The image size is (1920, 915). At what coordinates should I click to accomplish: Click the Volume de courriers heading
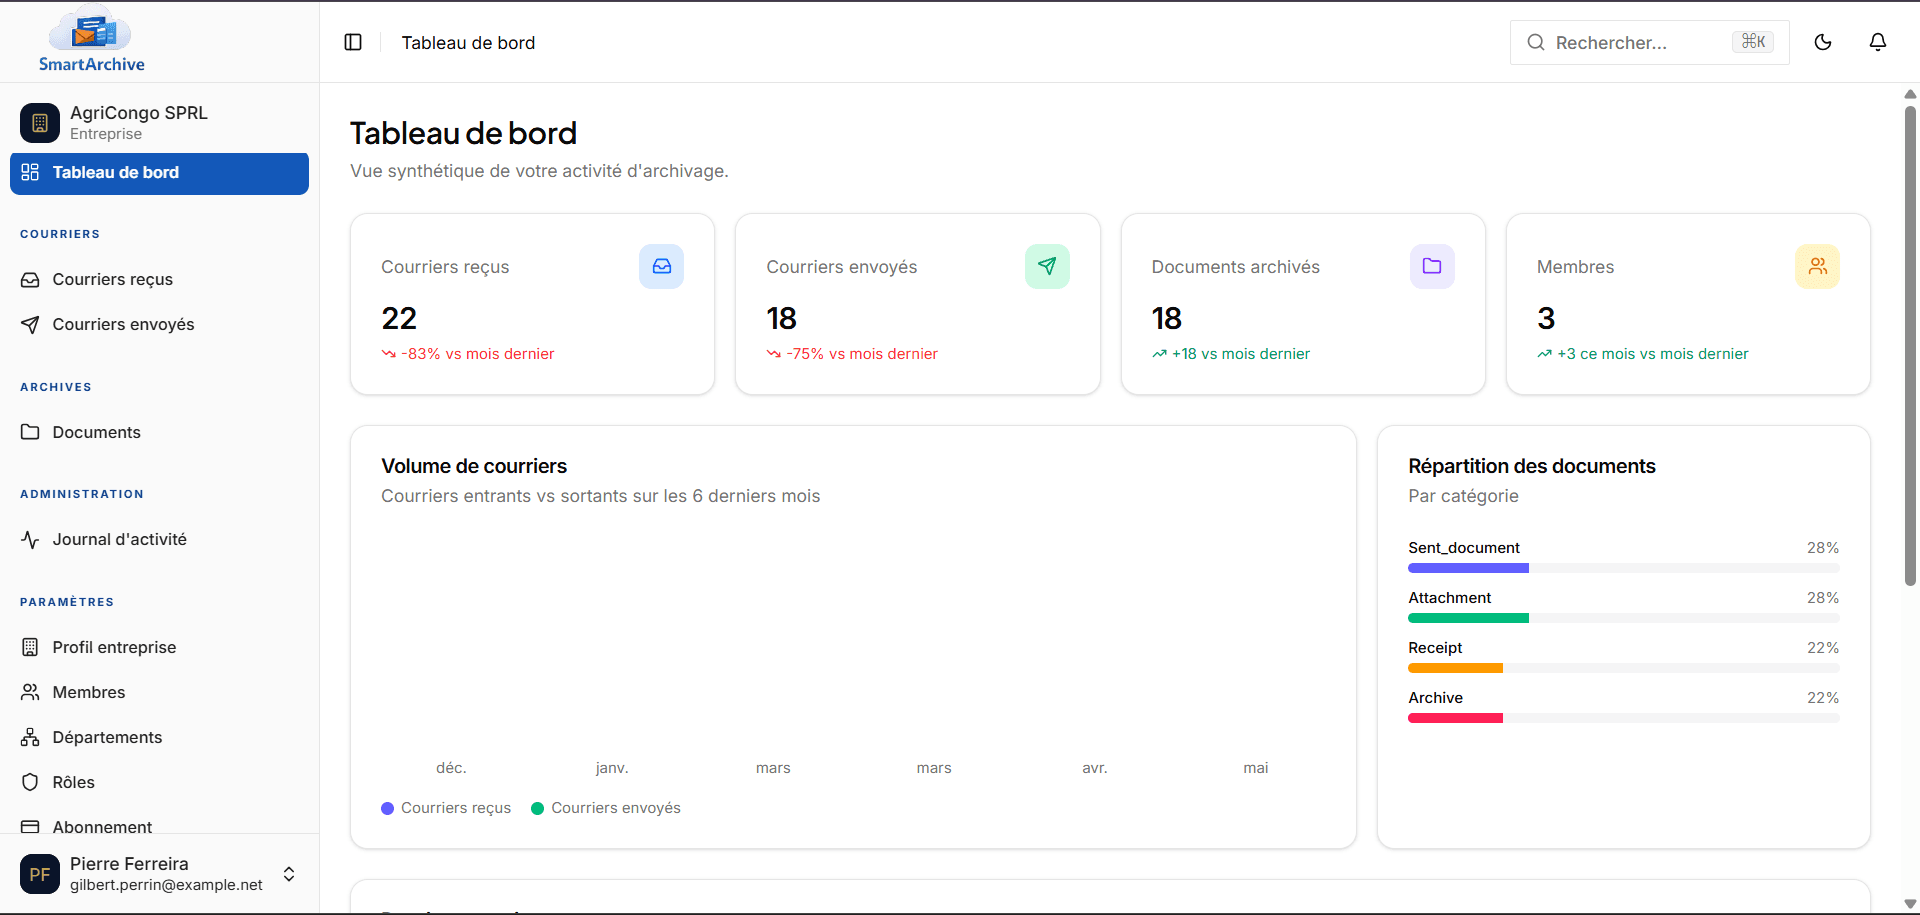pyautogui.click(x=474, y=466)
